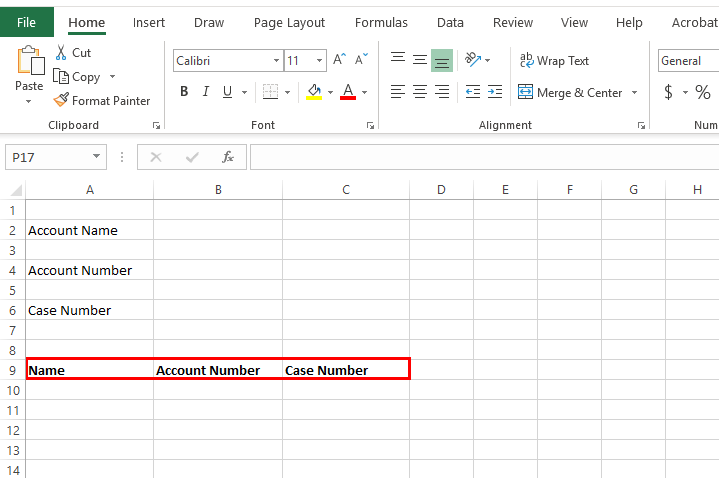Click the Insert Function fx icon
Screen dimensions: 719x478
coord(228,157)
